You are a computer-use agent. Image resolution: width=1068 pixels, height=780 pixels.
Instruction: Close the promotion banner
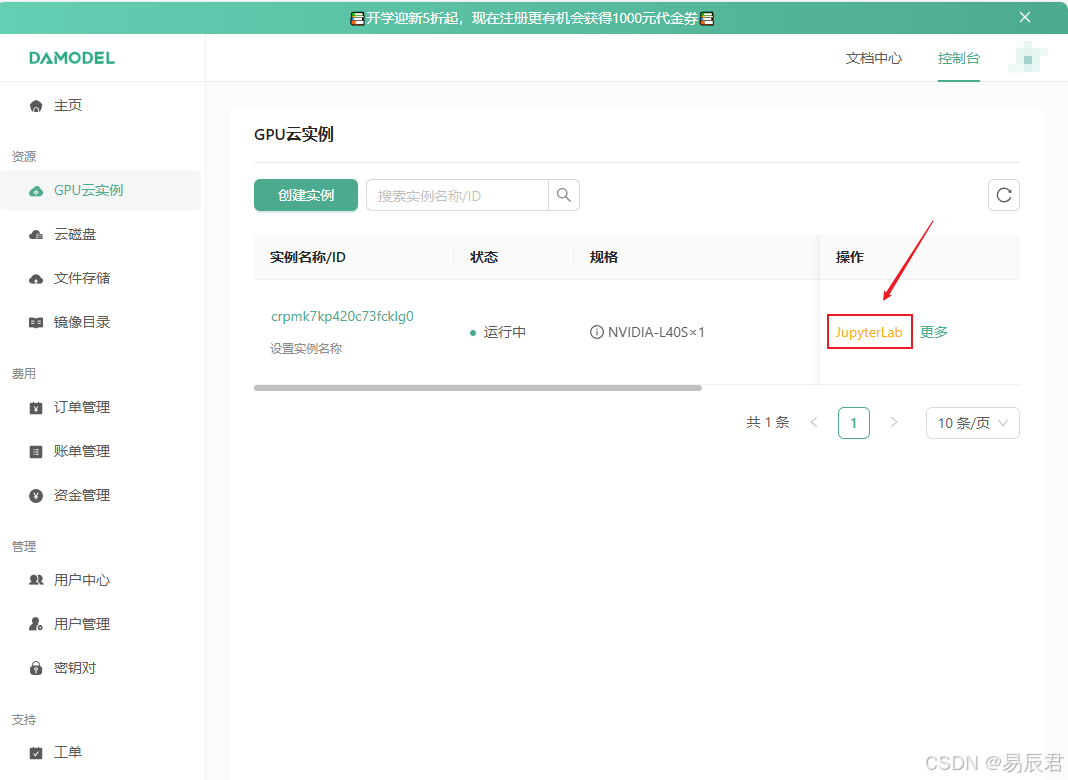pyautogui.click(x=1024, y=17)
